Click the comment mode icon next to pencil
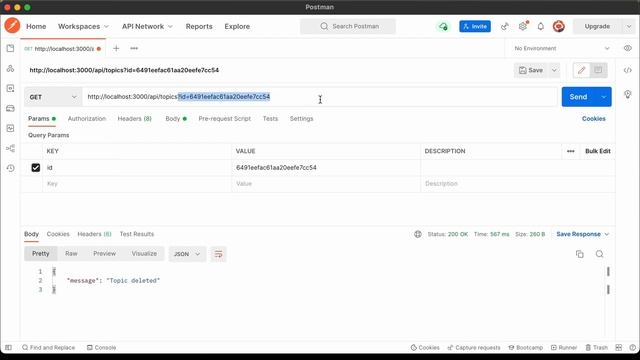 pyautogui.click(x=598, y=70)
